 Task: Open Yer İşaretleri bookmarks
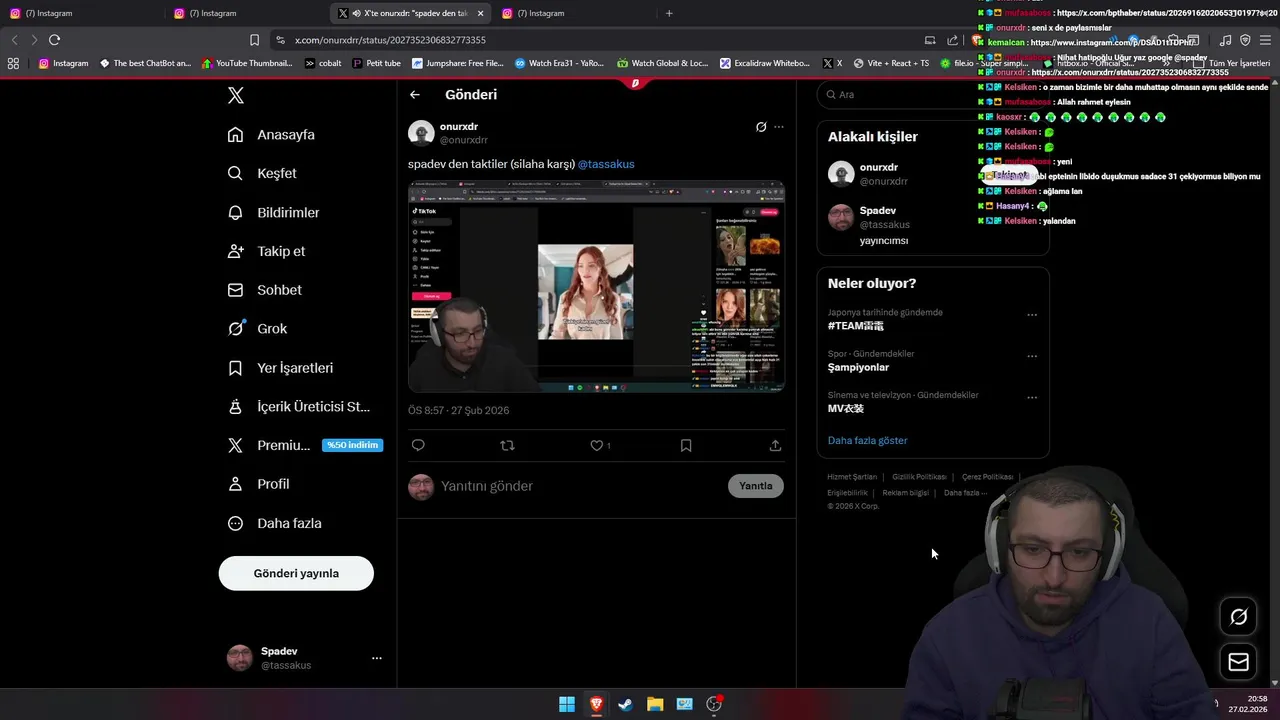point(281,368)
